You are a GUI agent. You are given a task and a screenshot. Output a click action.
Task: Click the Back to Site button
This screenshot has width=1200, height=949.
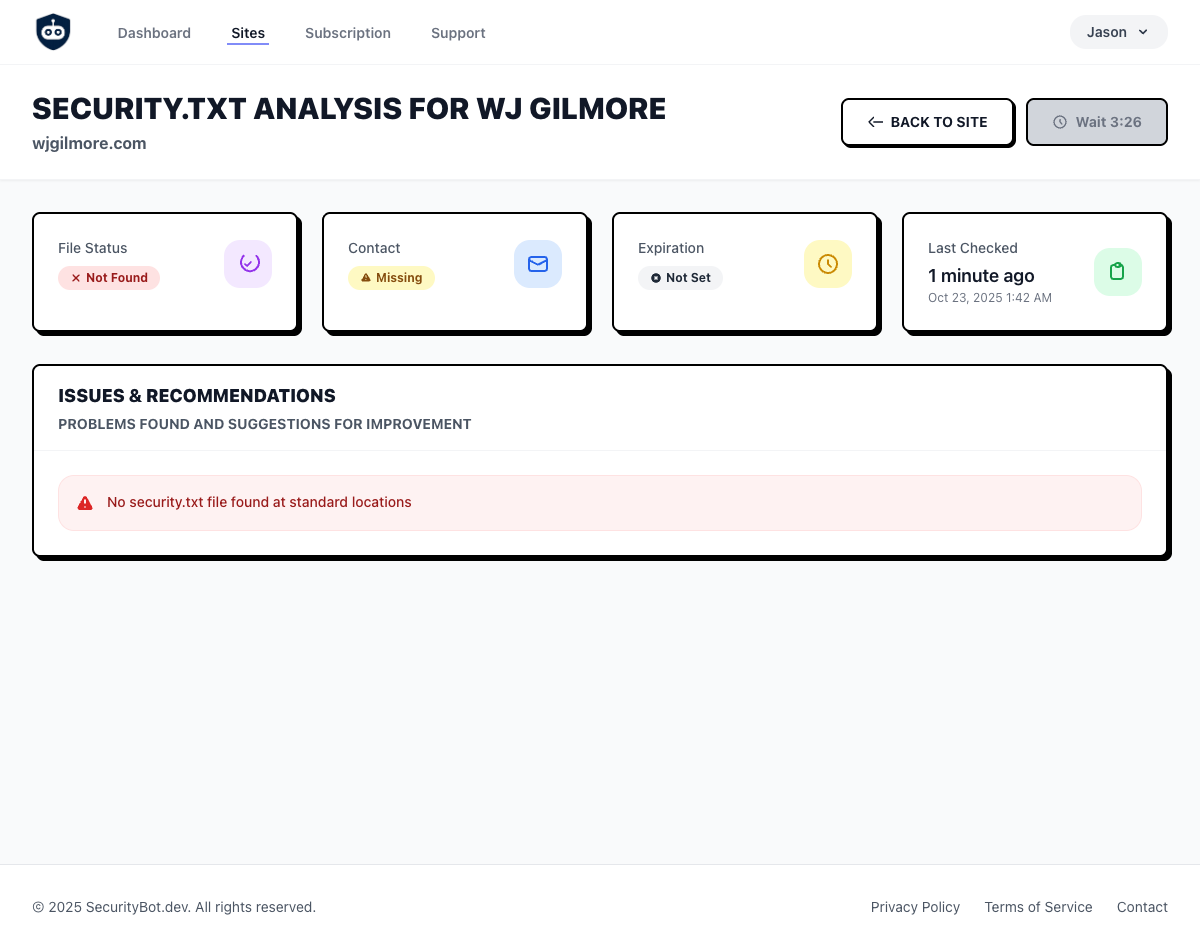(927, 122)
